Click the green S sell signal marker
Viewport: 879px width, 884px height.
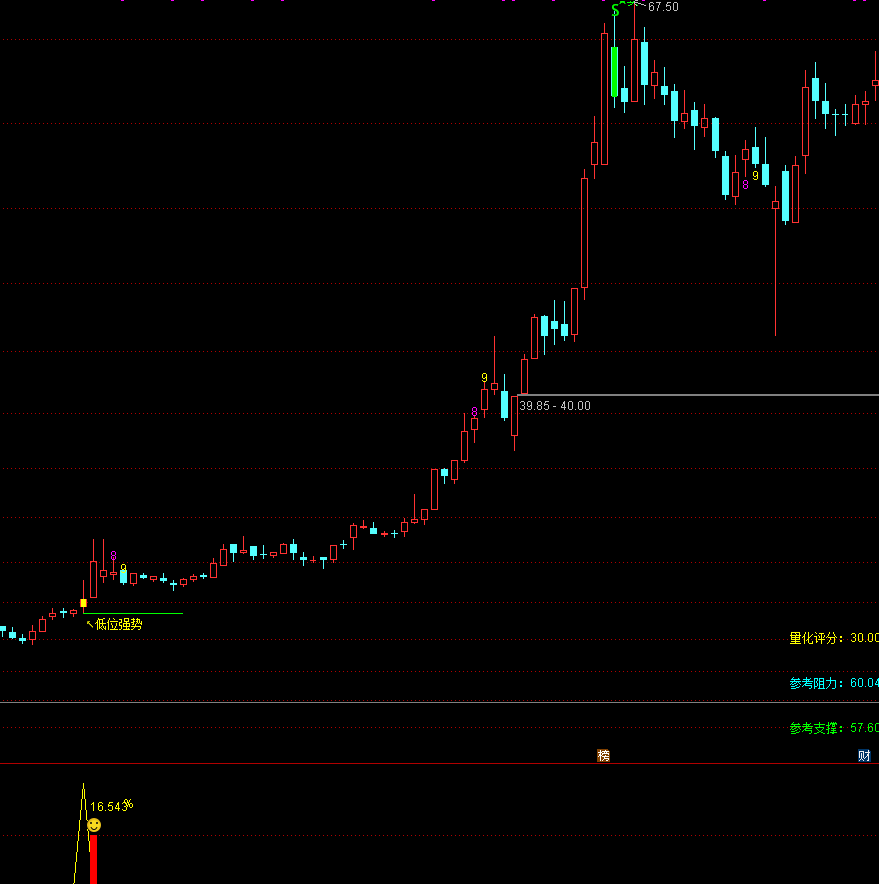[x=615, y=11]
